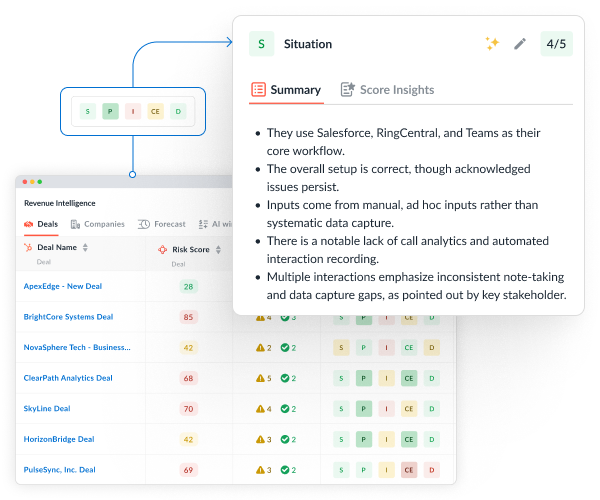Screen dimensions: 600x500
Task: Open the SkyLine Deal link
Action: [x=47, y=409]
